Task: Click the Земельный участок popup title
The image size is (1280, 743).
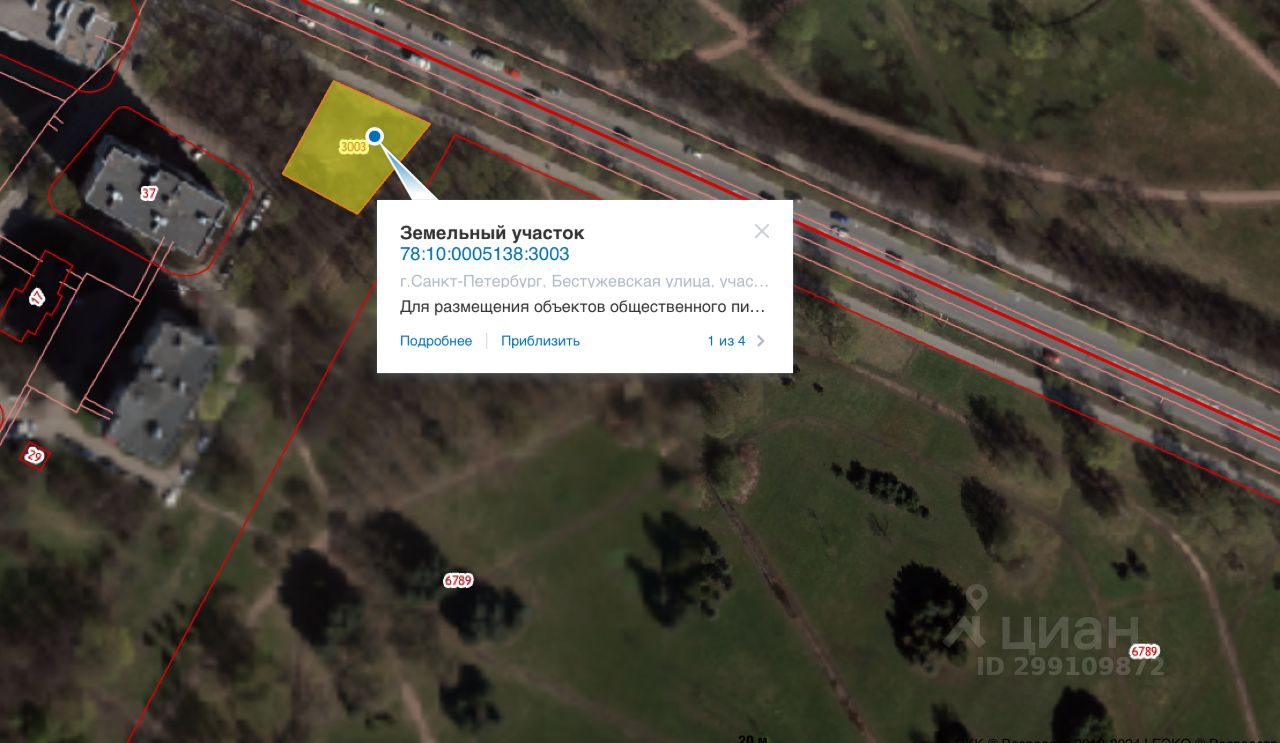Action: click(x=492, y=232)
